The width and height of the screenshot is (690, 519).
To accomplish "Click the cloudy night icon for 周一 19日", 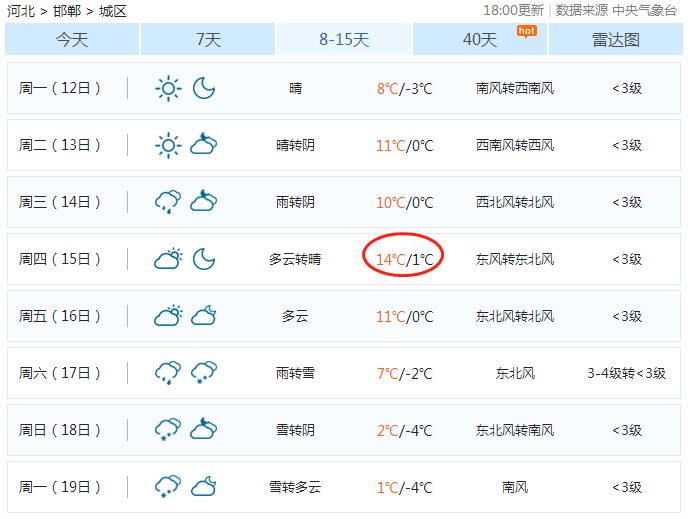I will pos(204,486).
